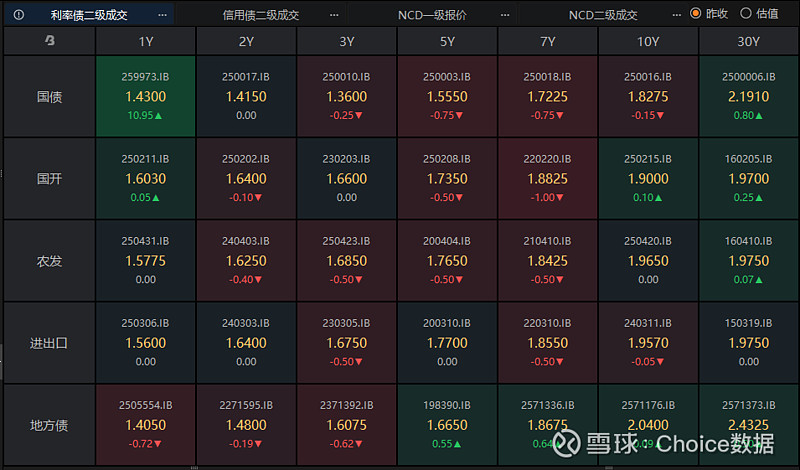
Task: Click bond cell 200404.IB
Action: (447, 261)
